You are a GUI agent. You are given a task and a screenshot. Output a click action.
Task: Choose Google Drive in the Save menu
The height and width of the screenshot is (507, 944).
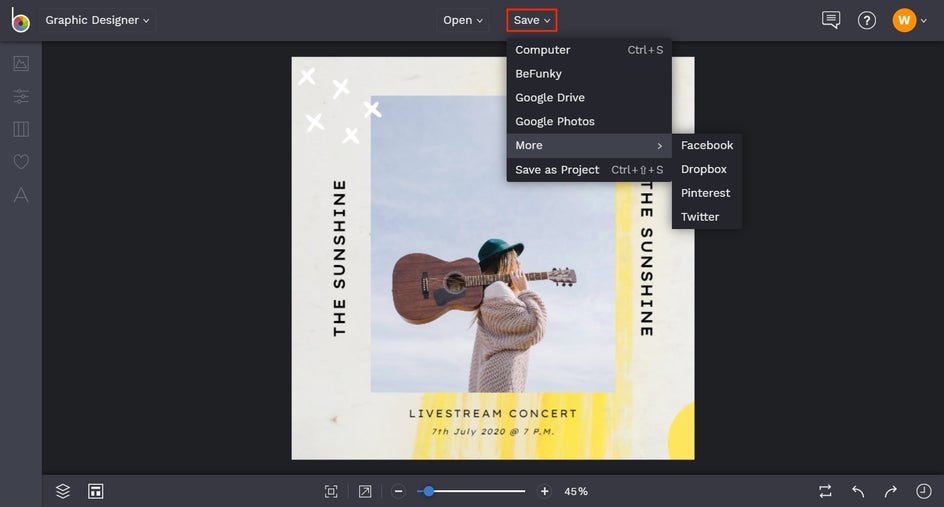589,98
